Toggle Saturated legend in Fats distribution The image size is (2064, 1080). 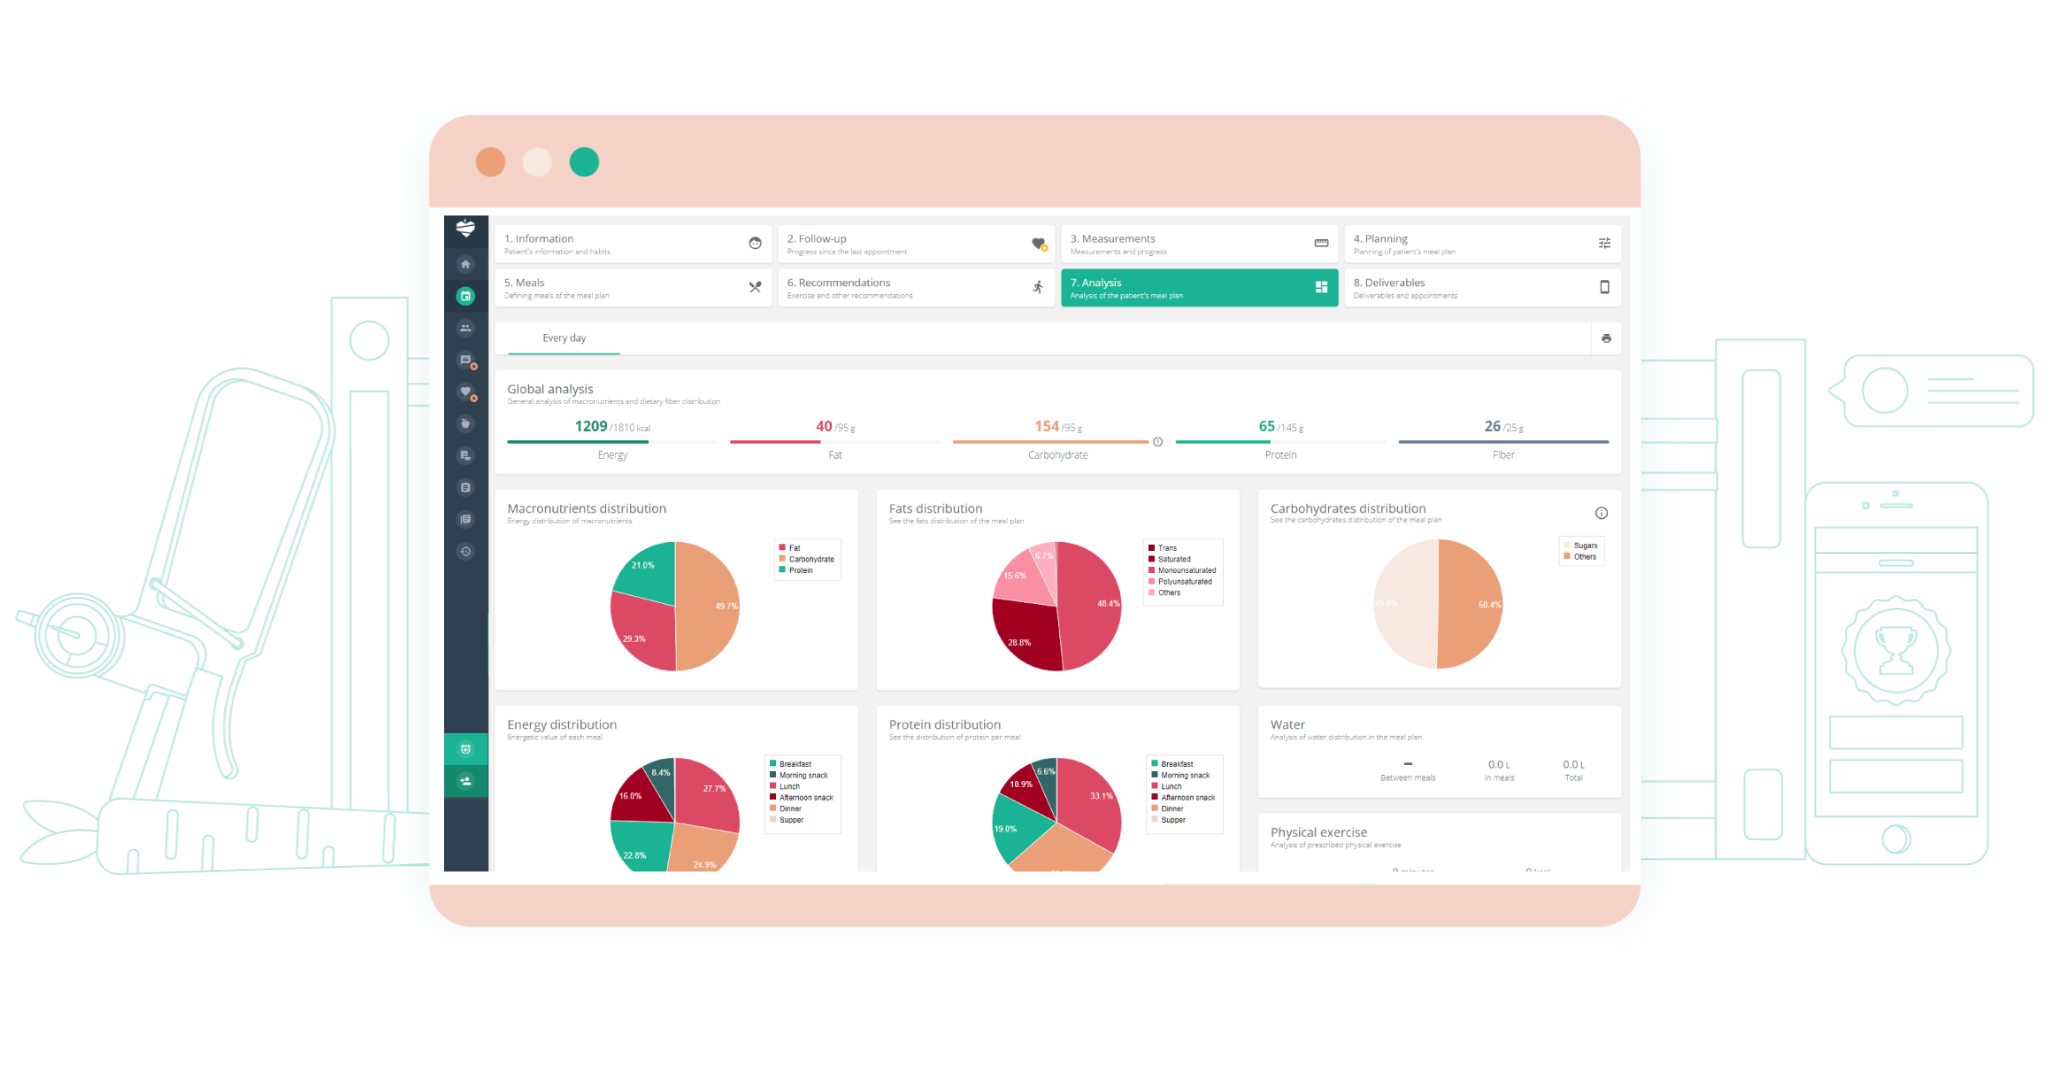click(1173, 559)
